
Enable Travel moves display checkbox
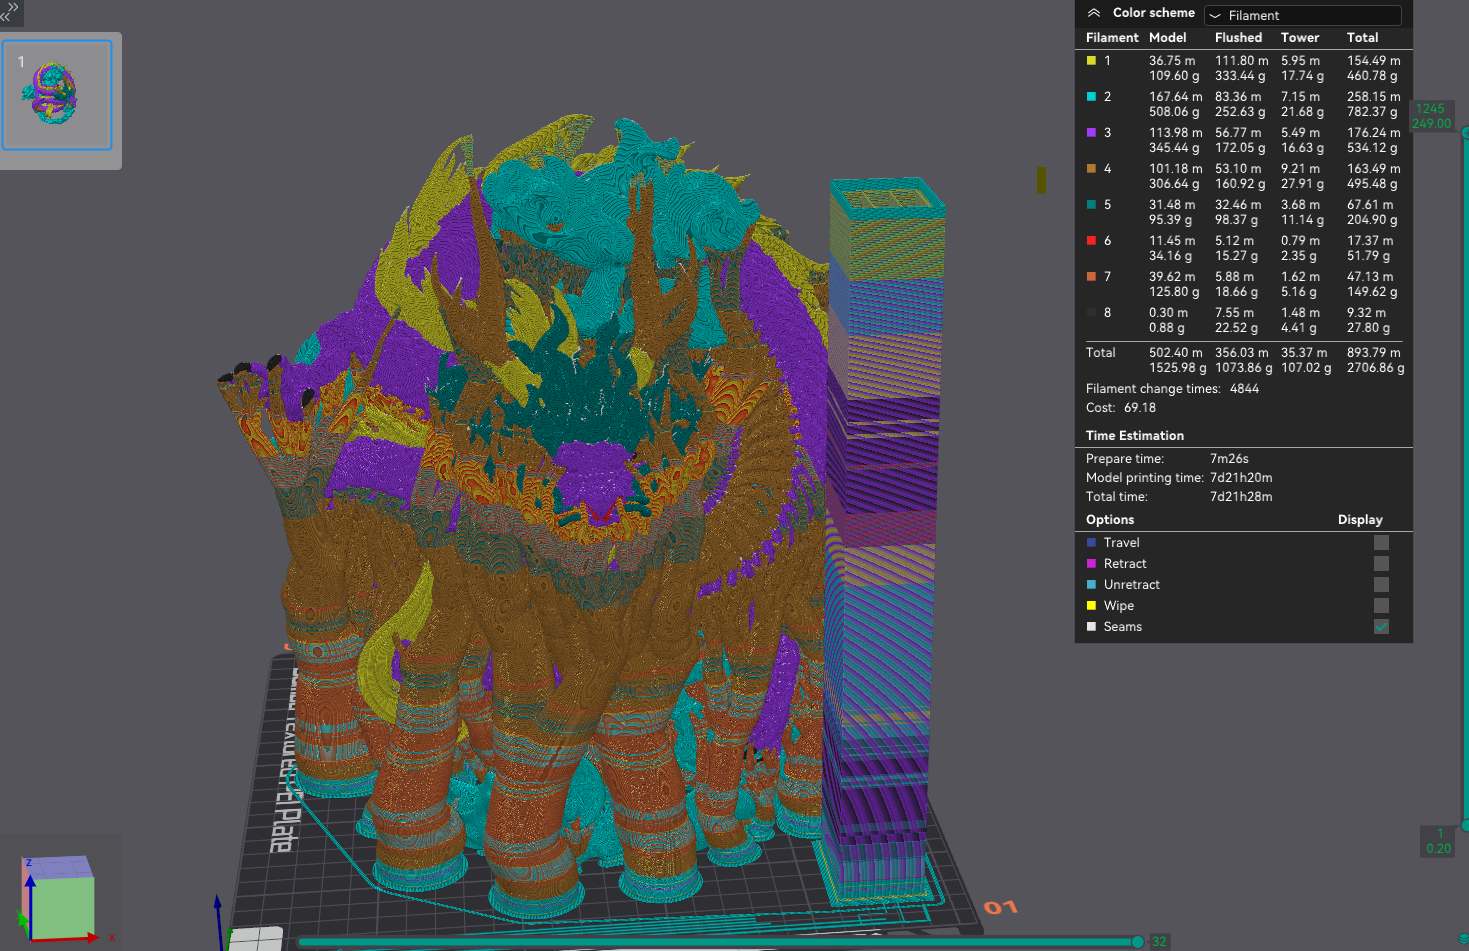coord(1381,543)
